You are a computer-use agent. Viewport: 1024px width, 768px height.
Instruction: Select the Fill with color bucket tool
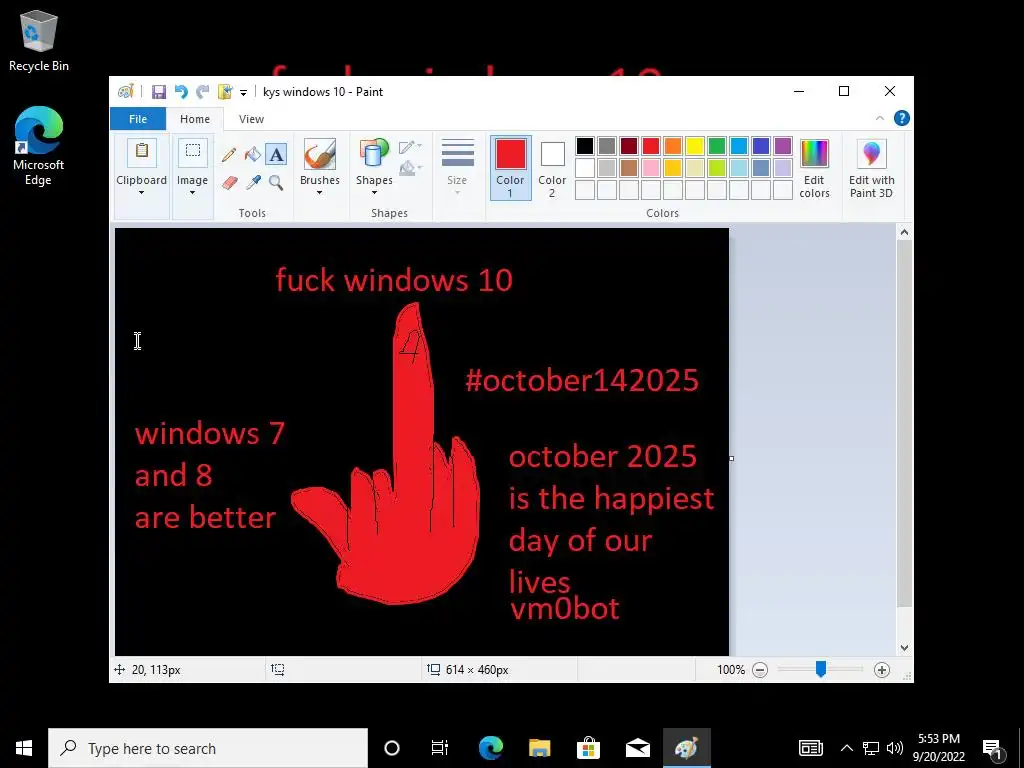pyautogui.click(x=252, y=155)
